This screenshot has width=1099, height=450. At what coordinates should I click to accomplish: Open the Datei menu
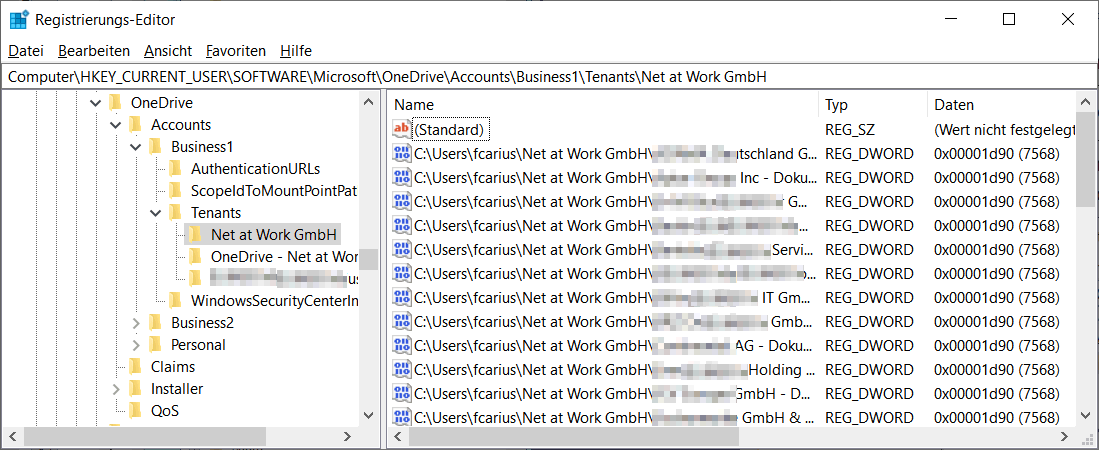26,50
